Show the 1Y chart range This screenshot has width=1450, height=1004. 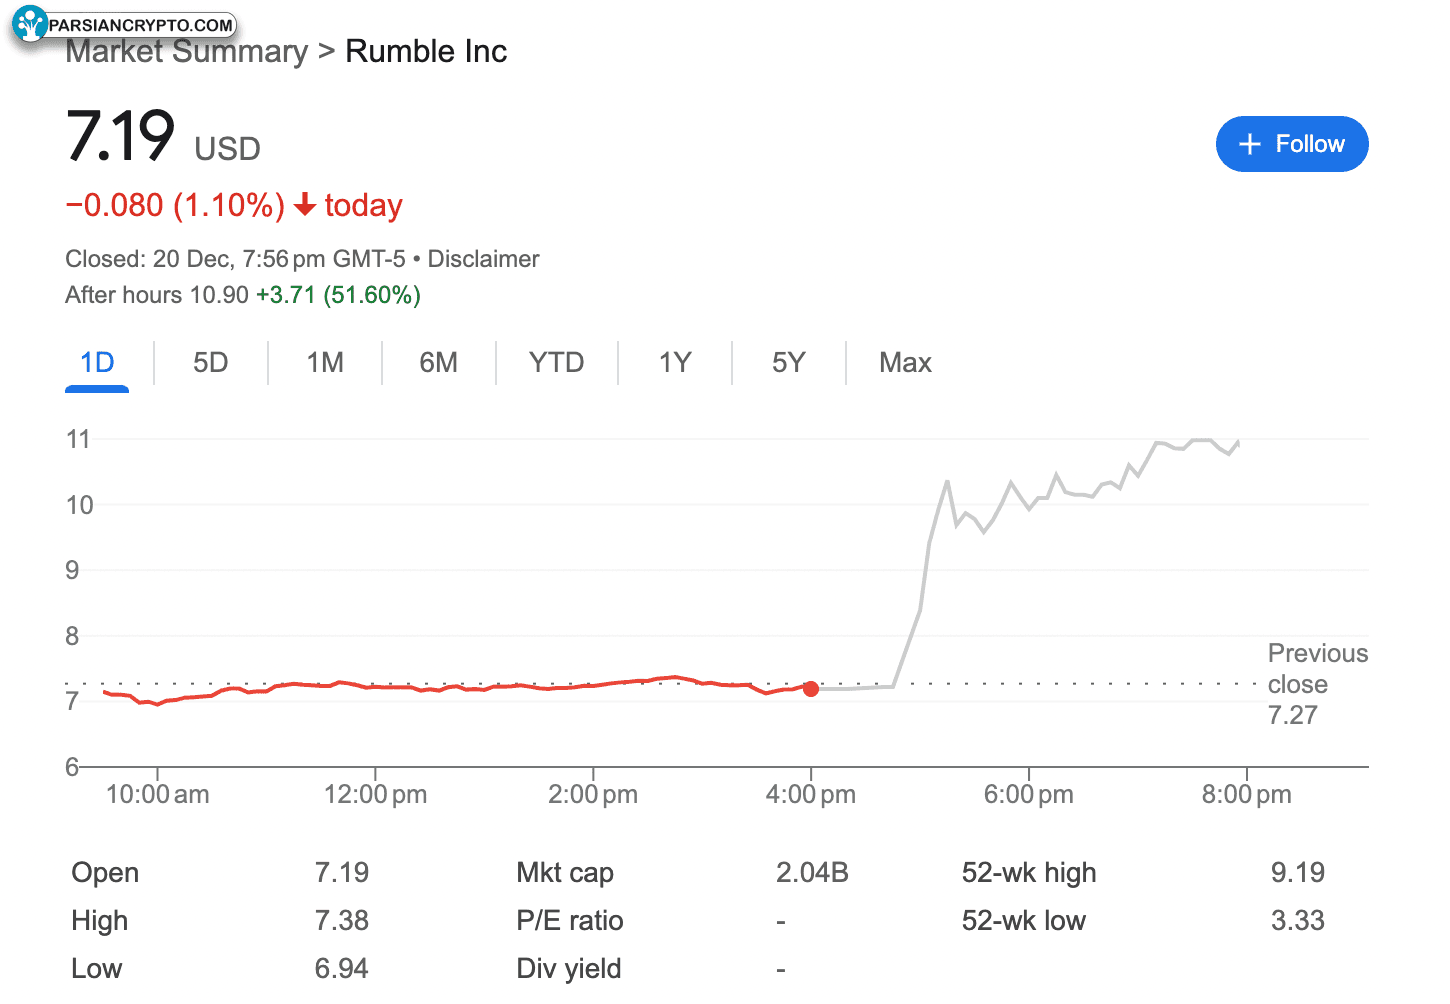[675, 362]
